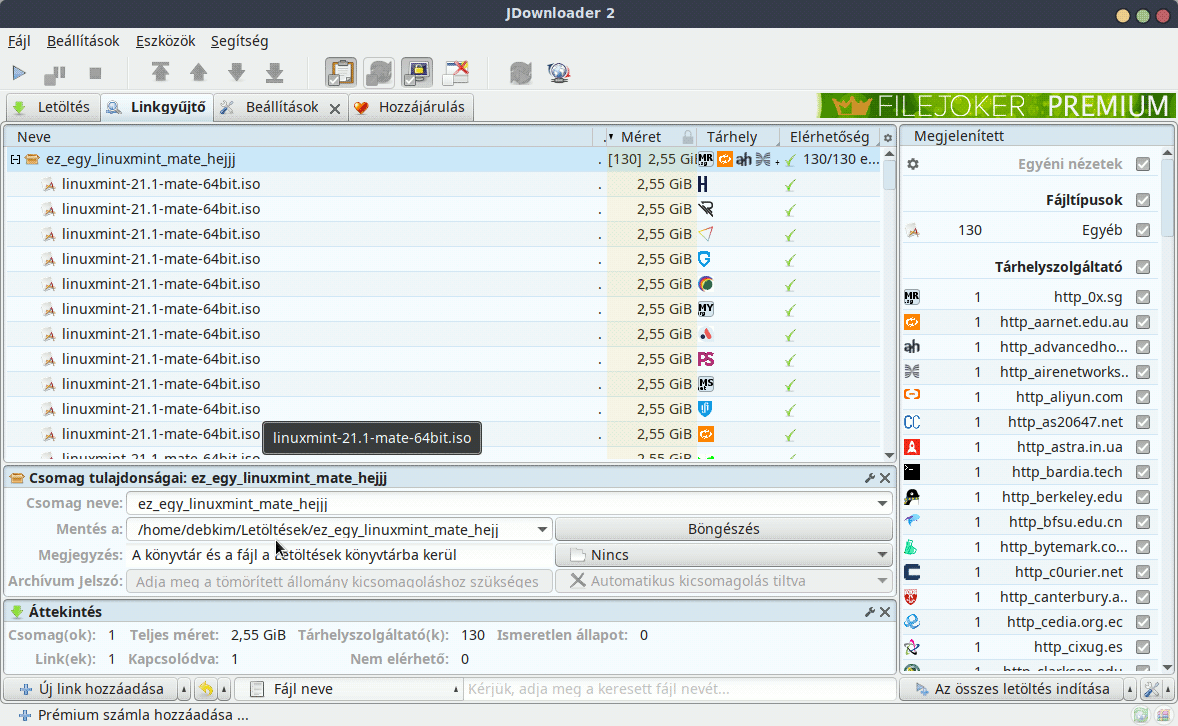Click the pause downloads toolbar icon

[x=55, y=73]
